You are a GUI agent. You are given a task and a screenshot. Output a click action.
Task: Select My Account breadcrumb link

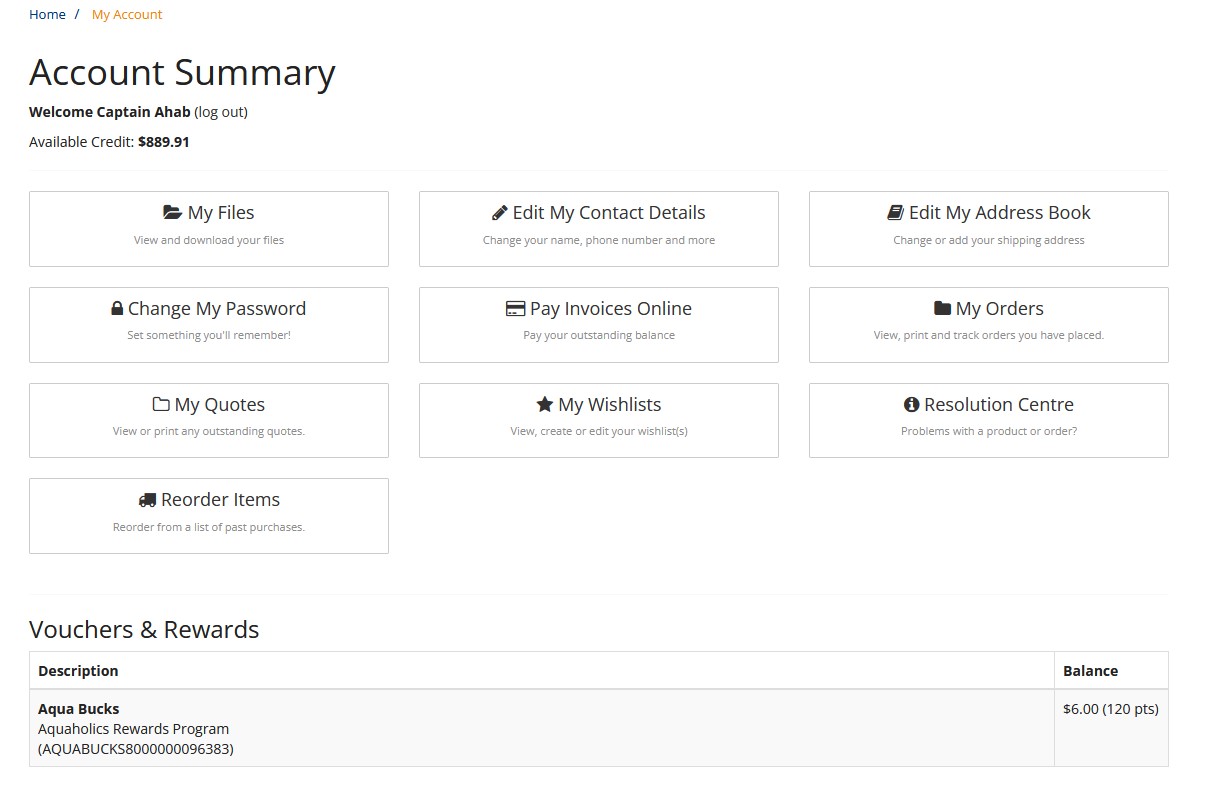click(127, 14)
